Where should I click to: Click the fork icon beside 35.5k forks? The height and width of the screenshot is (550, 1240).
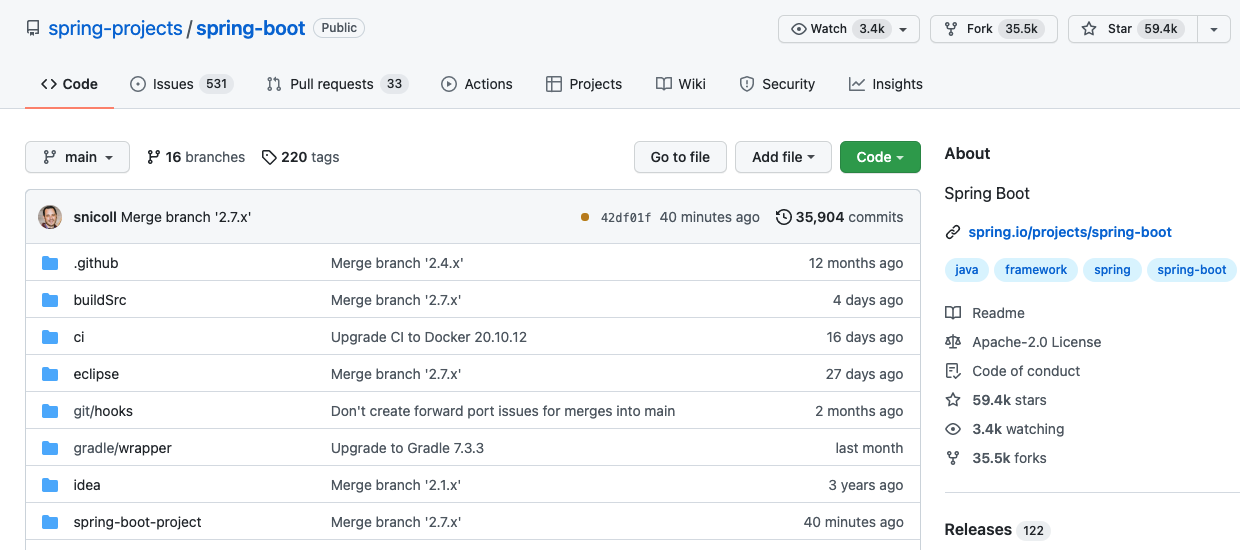coord(953,458)
